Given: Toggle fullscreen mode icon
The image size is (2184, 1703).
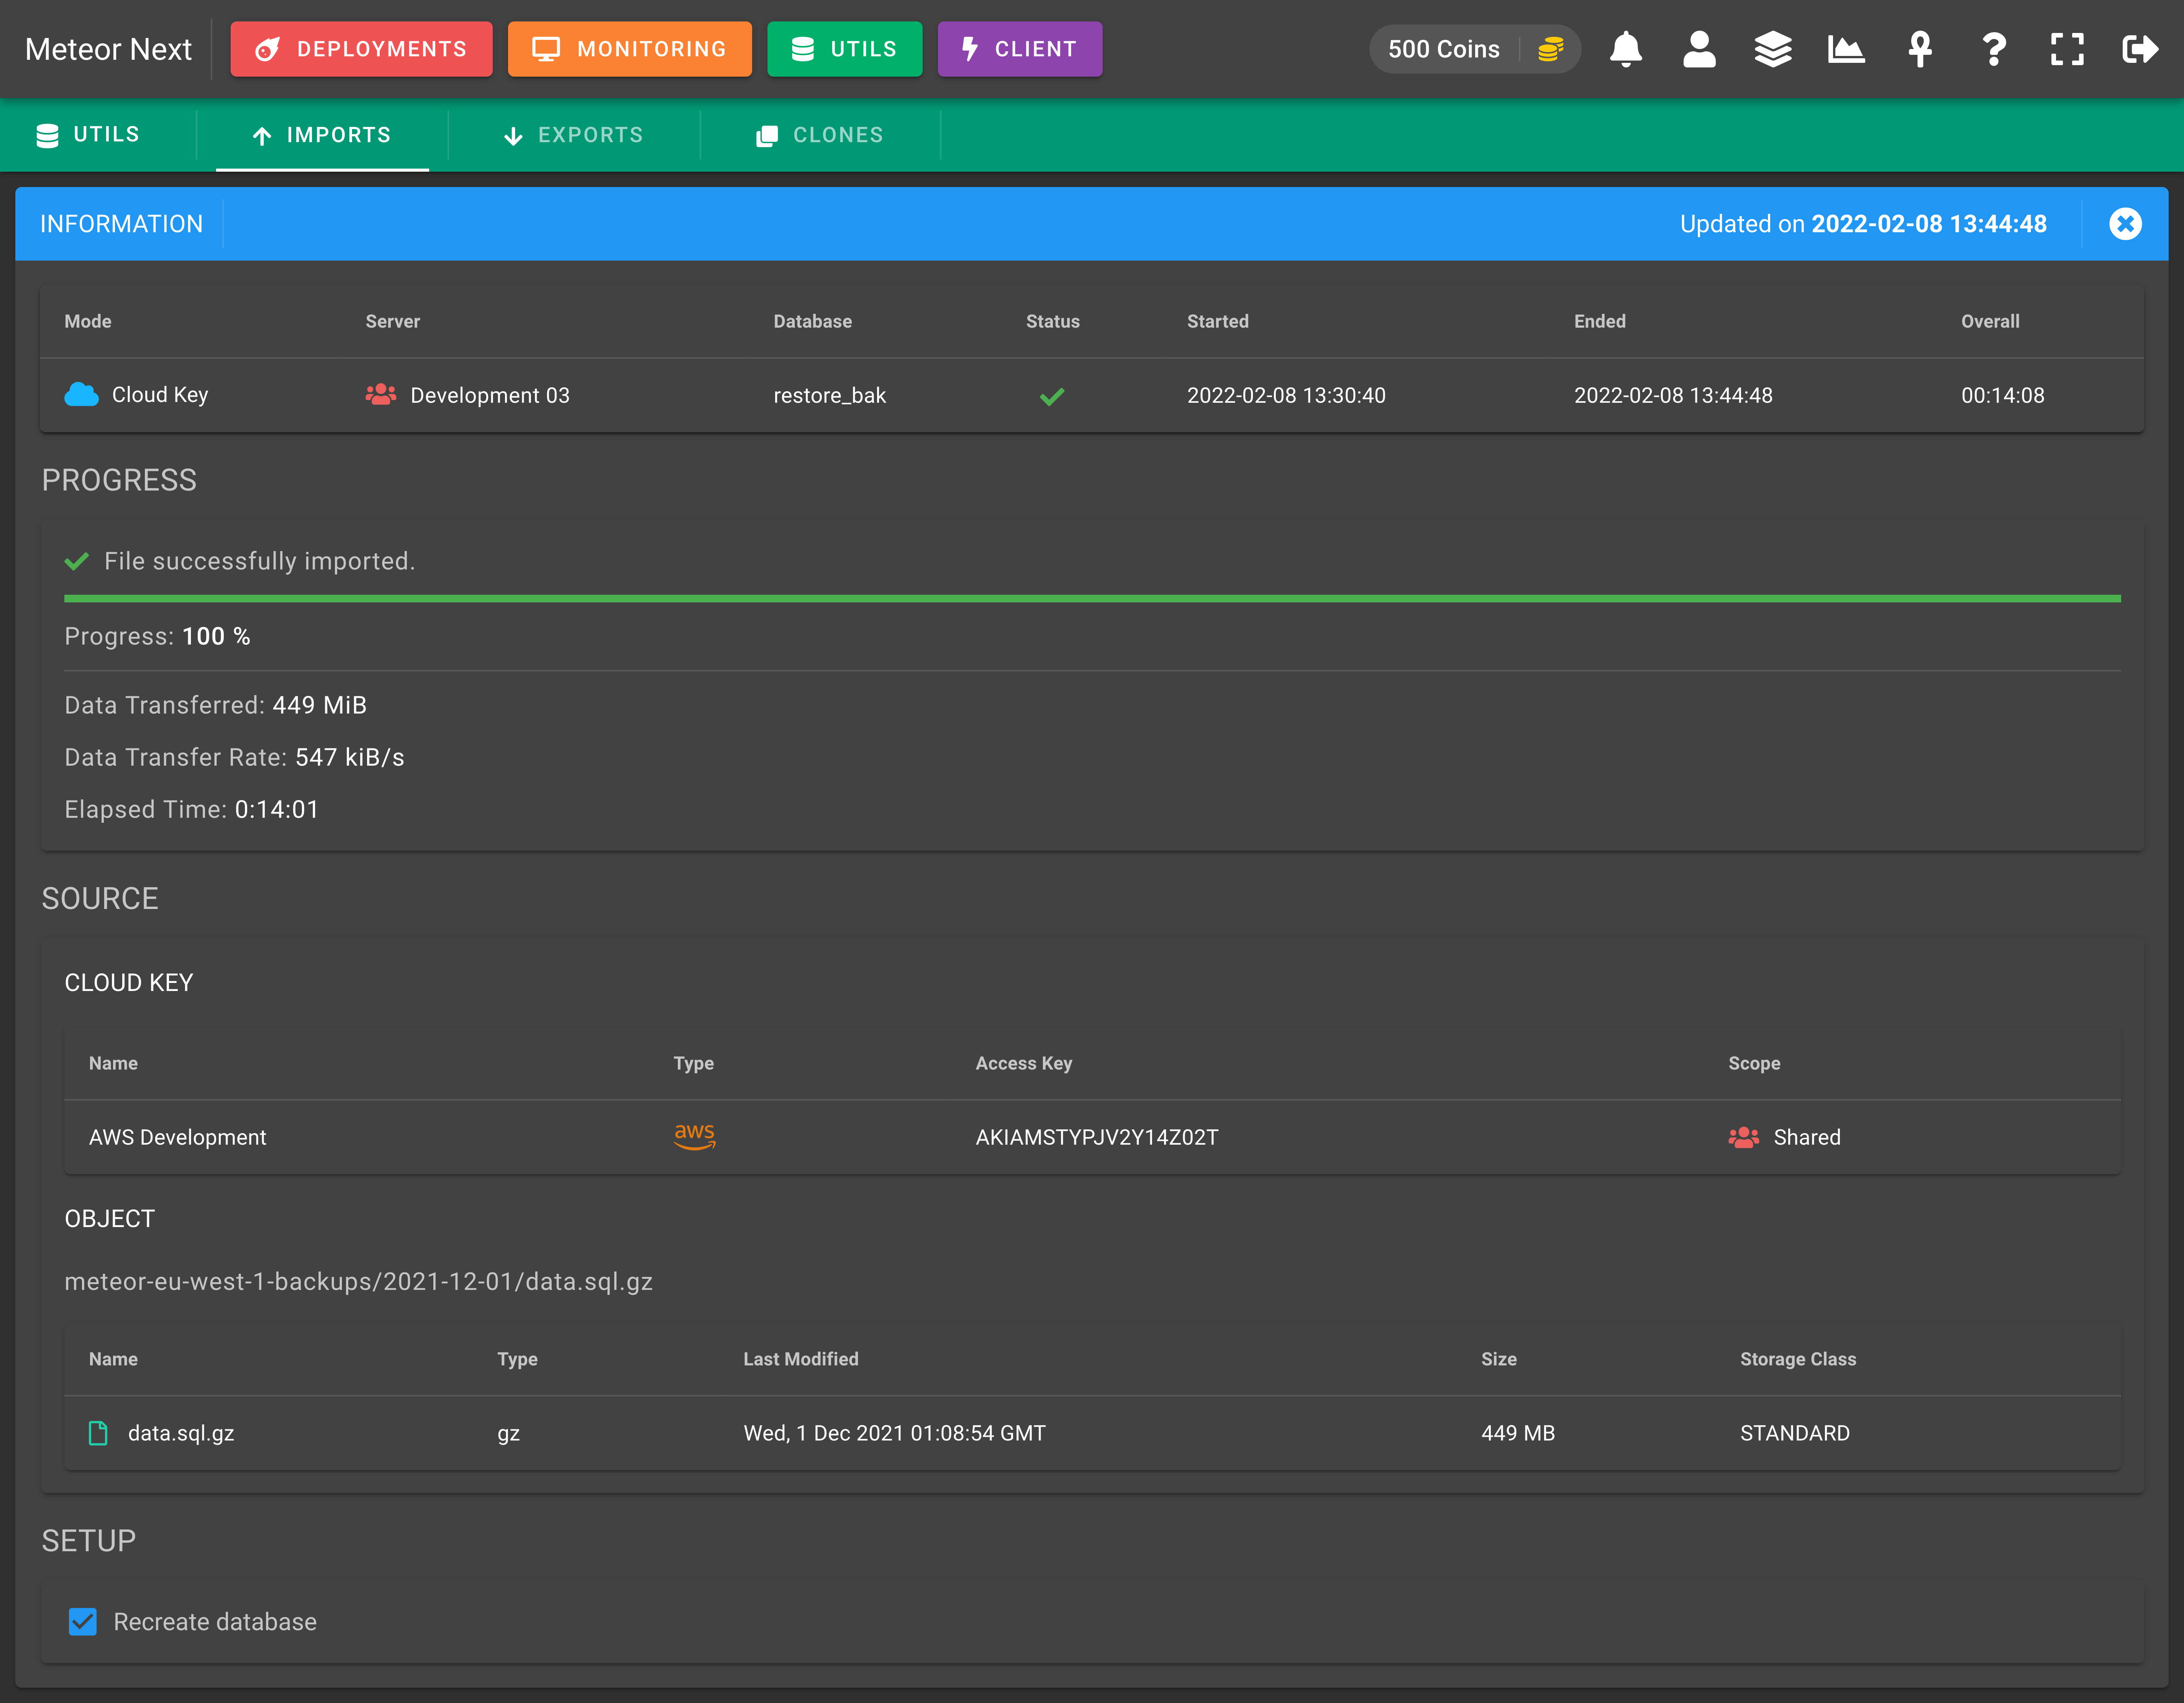Looking at the screenshot, I should [x=2067, y=49].
